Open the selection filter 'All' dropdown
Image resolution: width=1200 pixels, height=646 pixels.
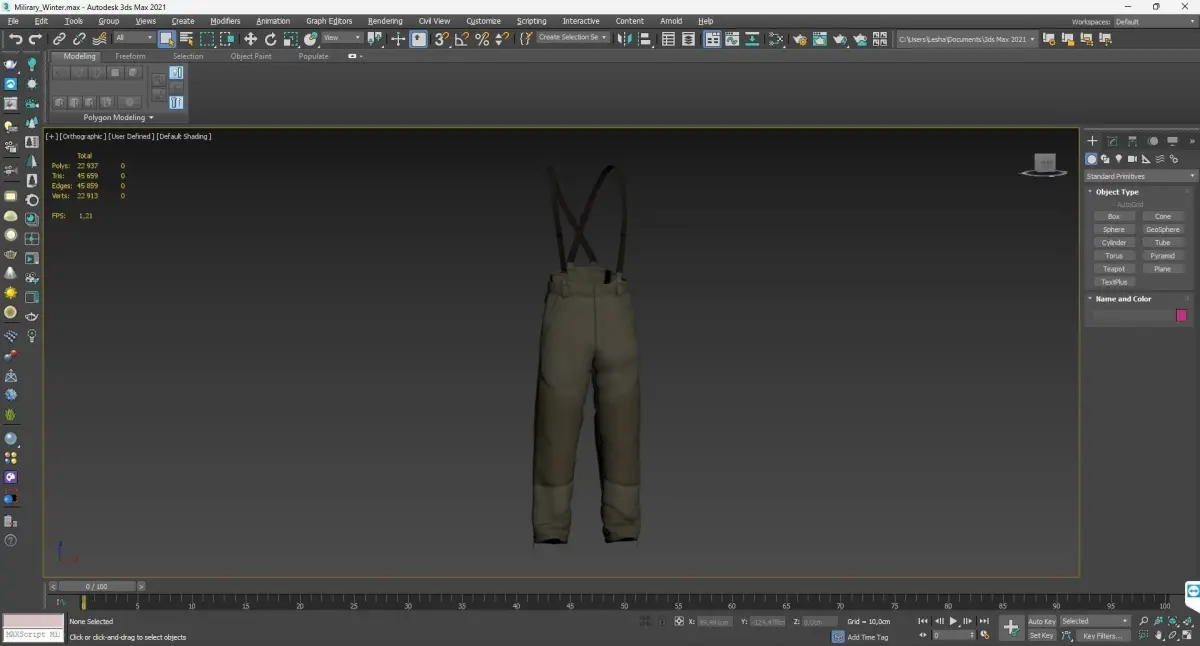click(134, 38)
